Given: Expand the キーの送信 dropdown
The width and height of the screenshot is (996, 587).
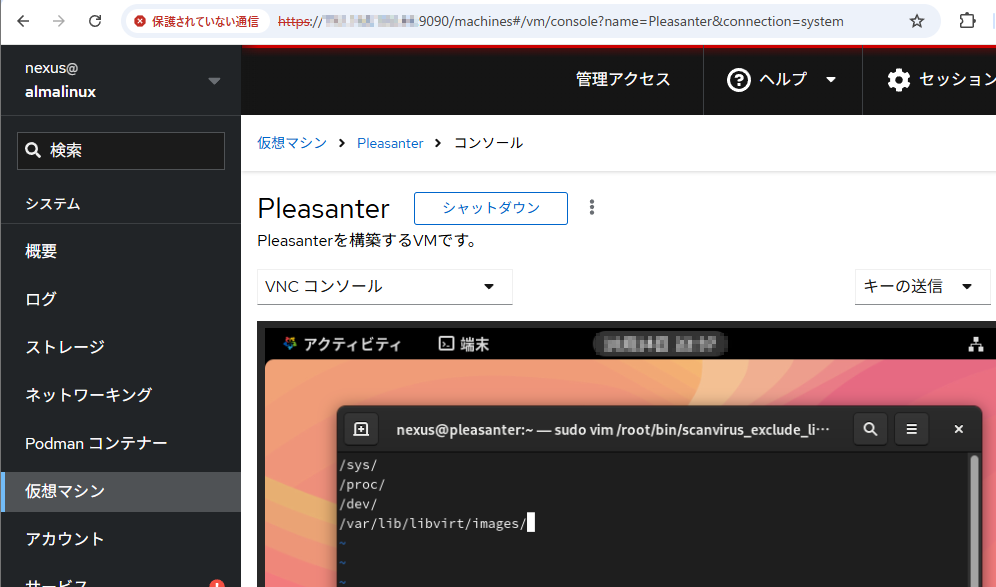Looking at the screenshot, I should pyautogui.click(x=917, y=286).
